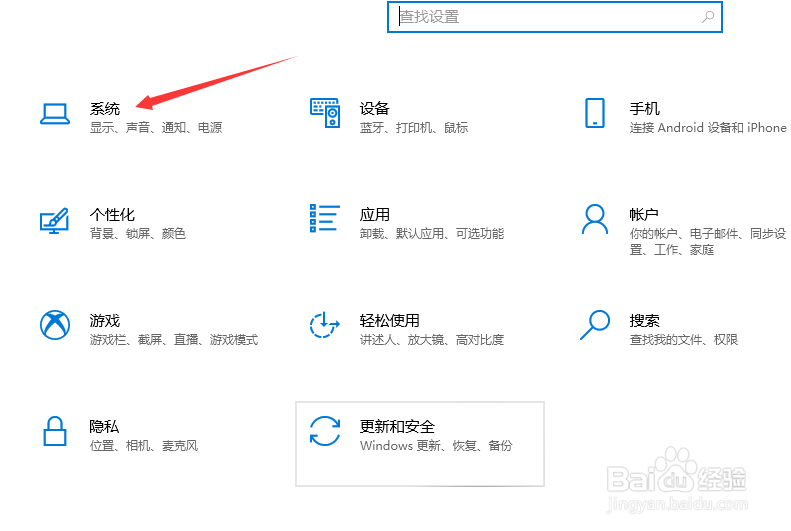The image size is (791, 531).
Task: Open the 游戏 Xbox icon
Action: tap(55, 325)
